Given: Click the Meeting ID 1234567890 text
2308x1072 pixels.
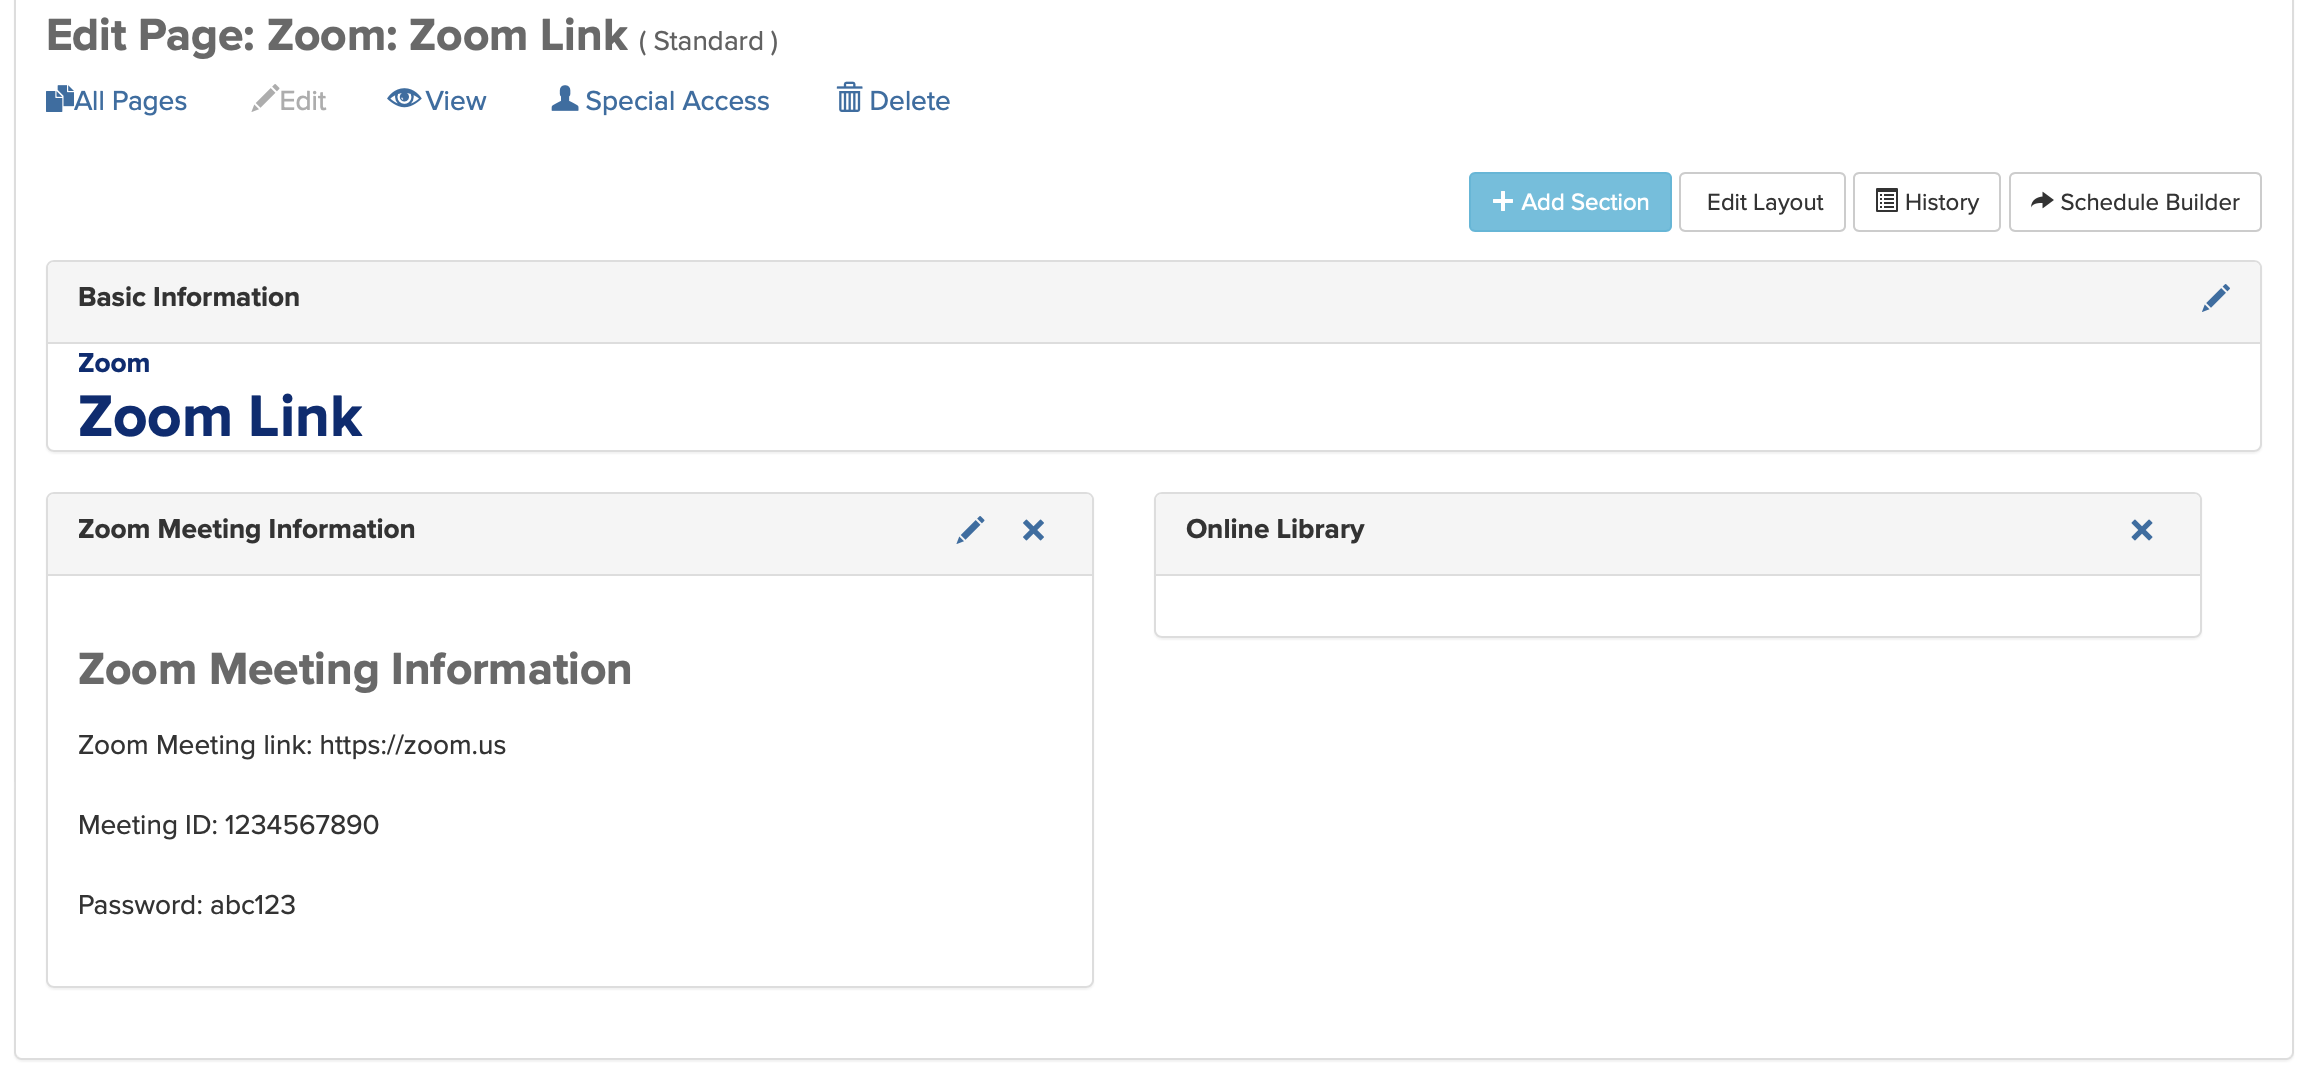Looking at the screenshot, I should click(229, 825).
